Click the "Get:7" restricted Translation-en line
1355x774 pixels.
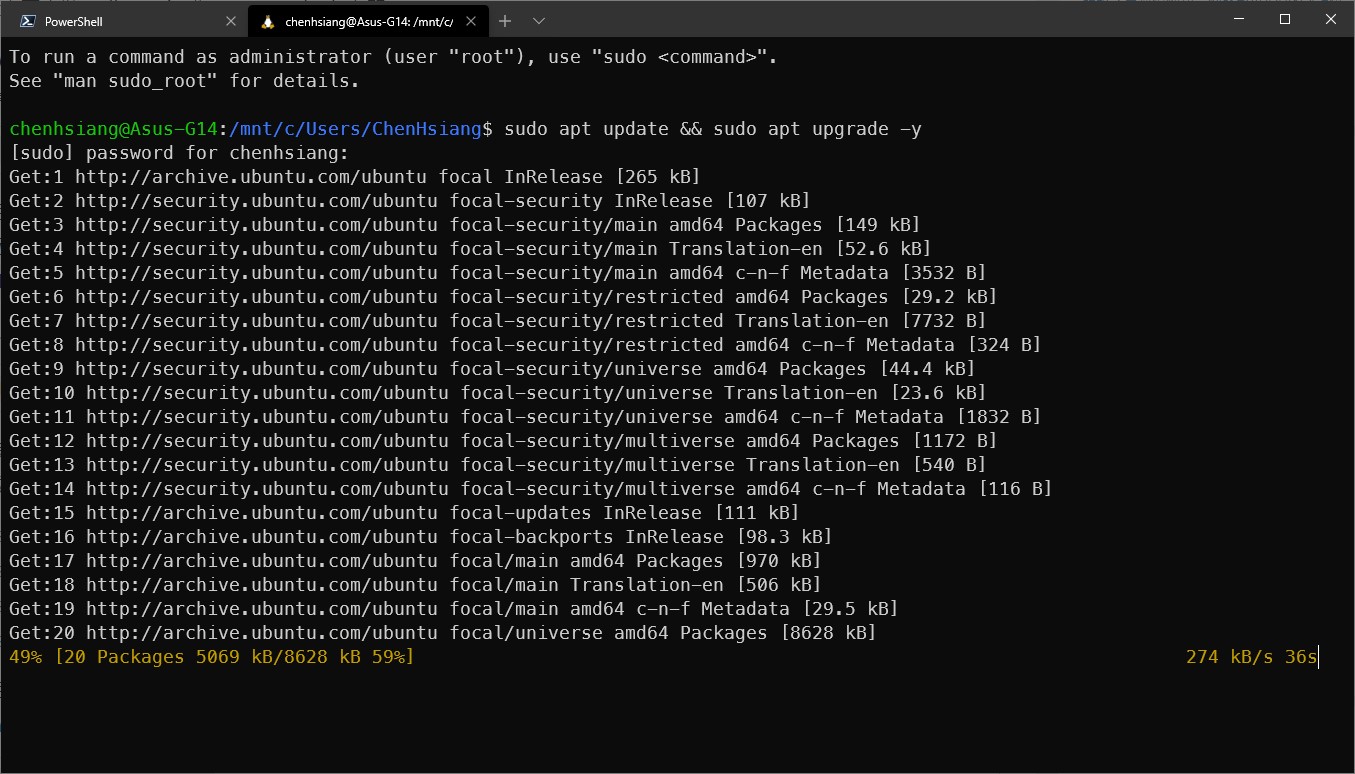pyautogui.click(x=498, y=321)
